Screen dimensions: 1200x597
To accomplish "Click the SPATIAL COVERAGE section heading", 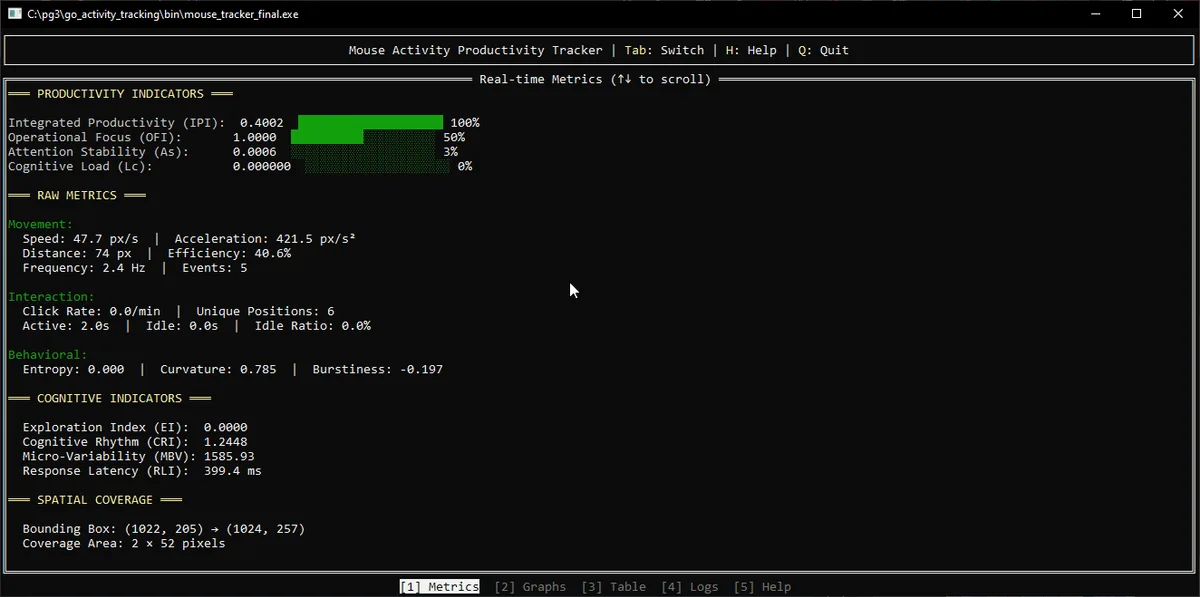I will pos(95,500).
